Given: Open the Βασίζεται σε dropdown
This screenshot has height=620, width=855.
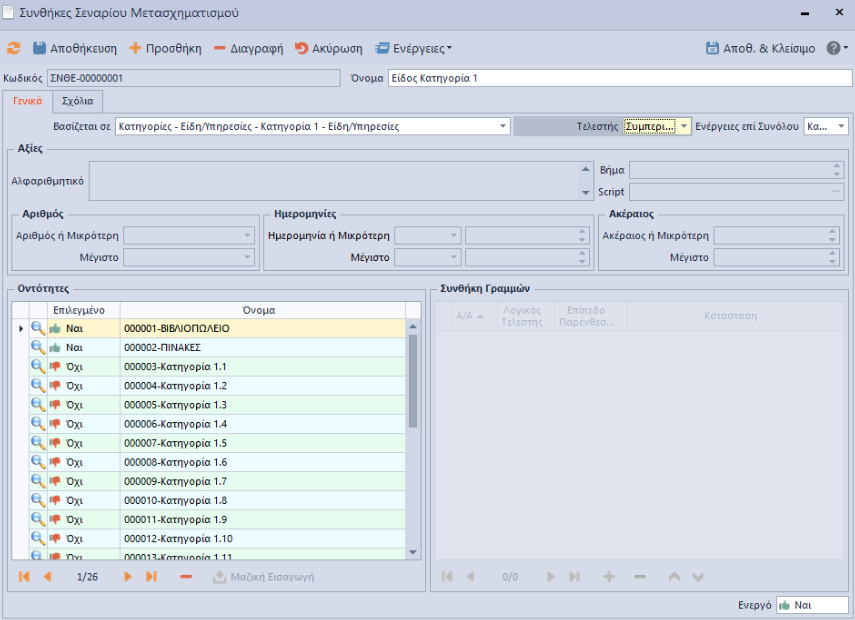Looking at the screenshot, I should (503, 127).
